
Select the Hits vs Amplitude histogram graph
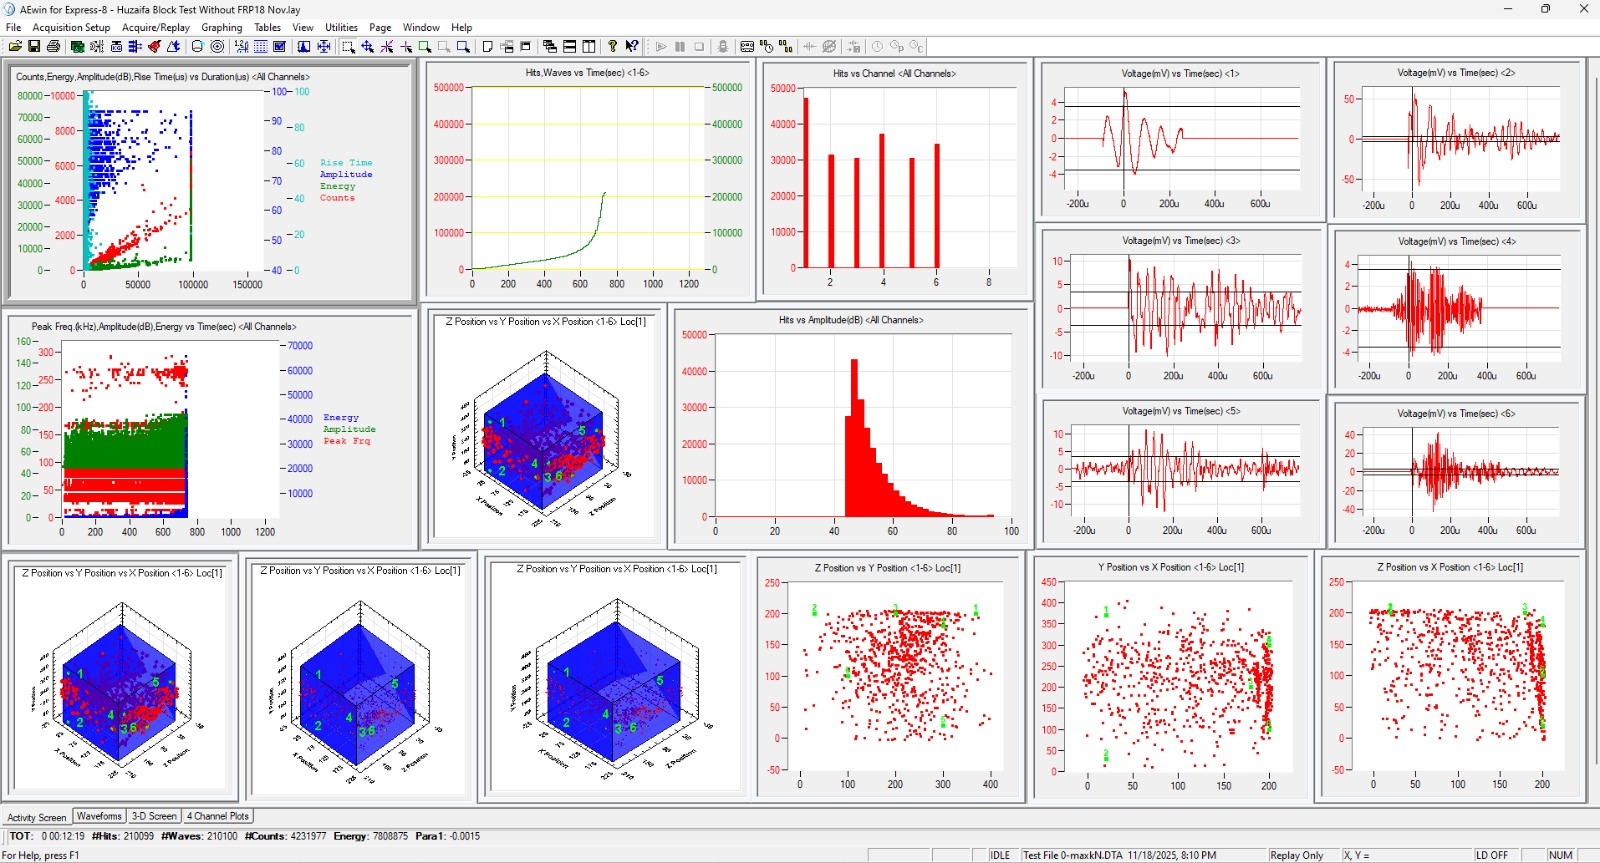click(x=851, y=427)
